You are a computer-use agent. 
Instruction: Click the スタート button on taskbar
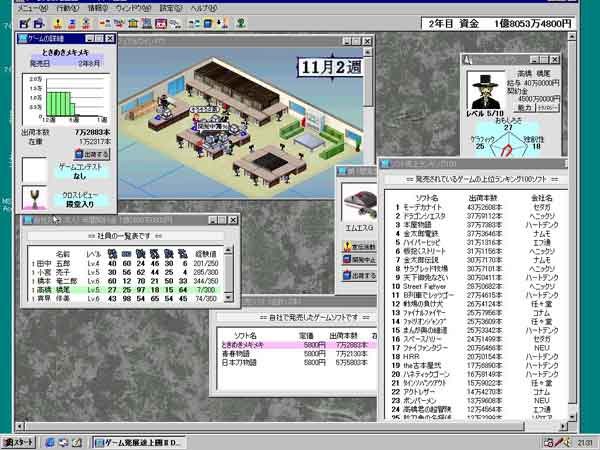click(20, 441)
